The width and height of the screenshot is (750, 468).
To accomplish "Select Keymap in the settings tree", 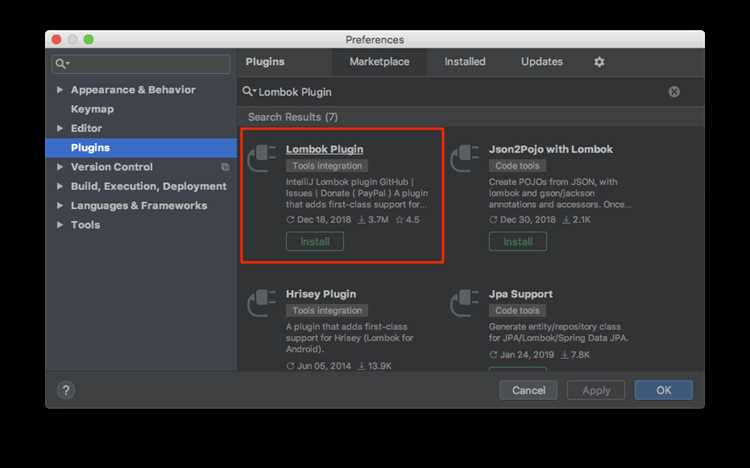I will (x=92, y=109).
